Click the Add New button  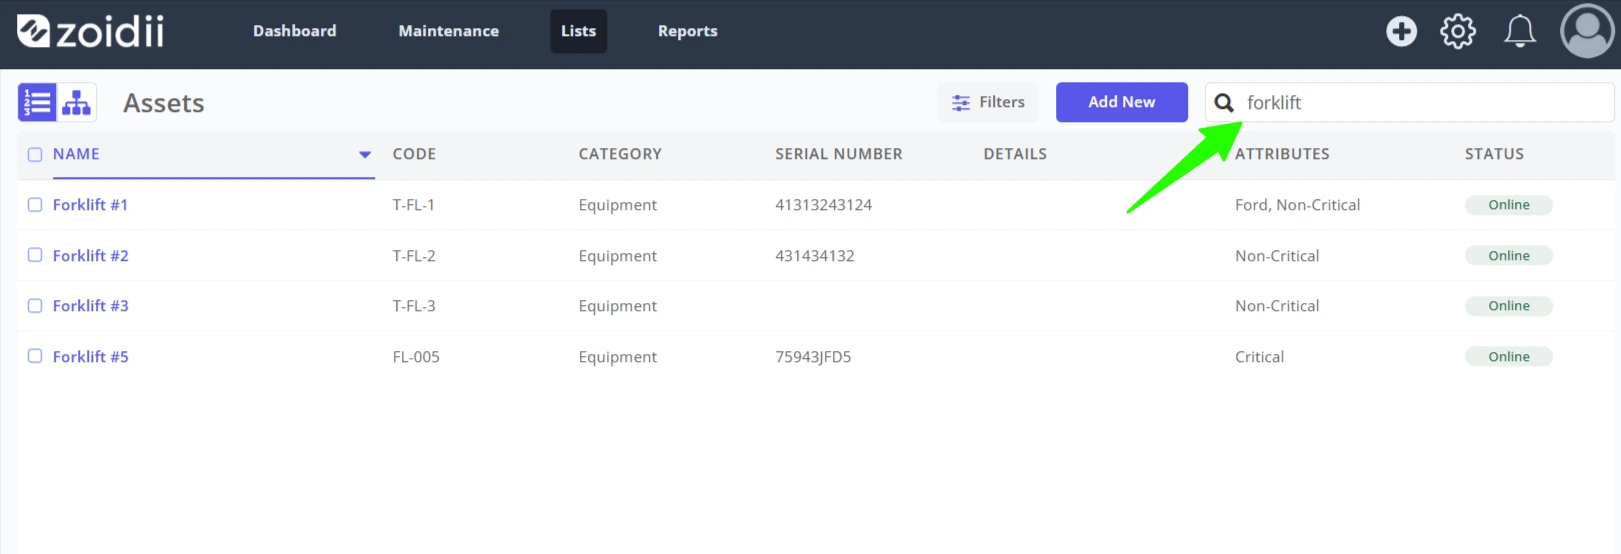1122,102
